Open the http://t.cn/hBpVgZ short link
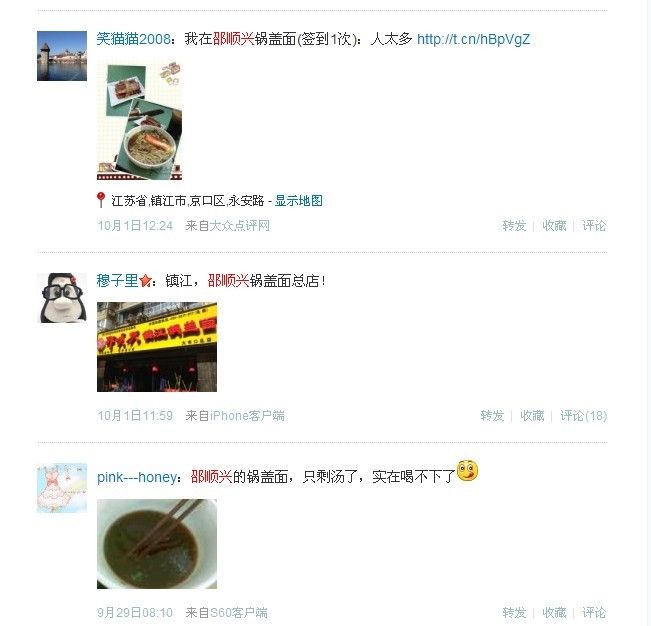Image resolution: width=651 pixels, height=626 pixels. pyautogui.click(x=473, y=39)
